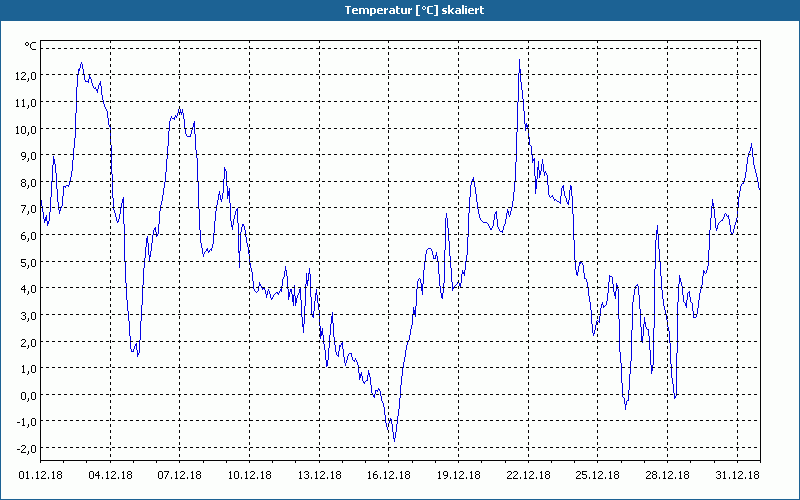This screenshot has height=500, width=800.
Task: Click the 2,0 y-axis label
Action: [x=28, y=342]
